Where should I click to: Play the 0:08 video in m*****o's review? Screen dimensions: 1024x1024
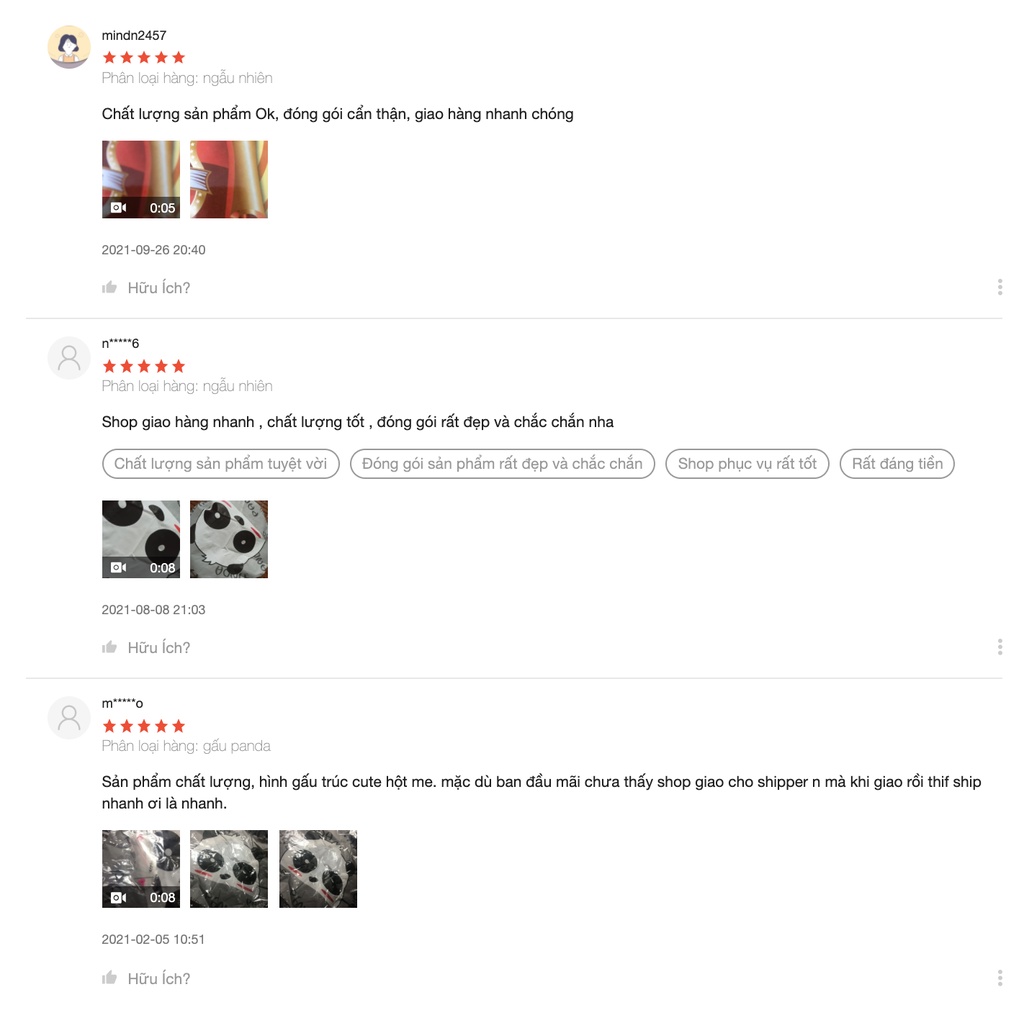tap(141, 869)
